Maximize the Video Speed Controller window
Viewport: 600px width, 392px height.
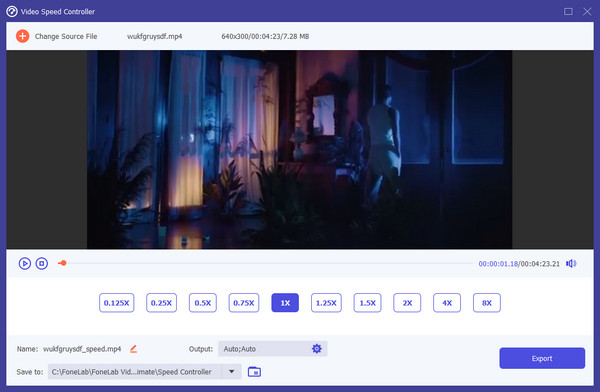point(568,11)
